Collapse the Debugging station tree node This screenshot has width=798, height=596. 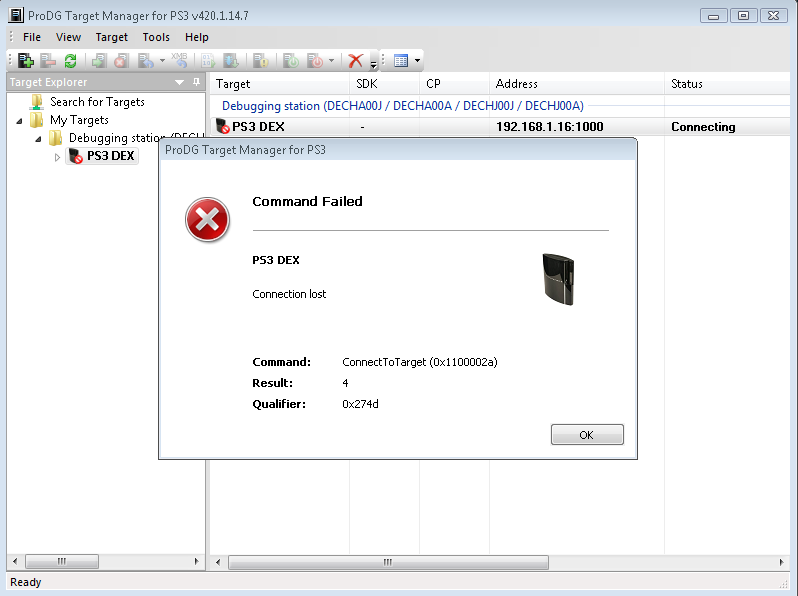(38, 139)
